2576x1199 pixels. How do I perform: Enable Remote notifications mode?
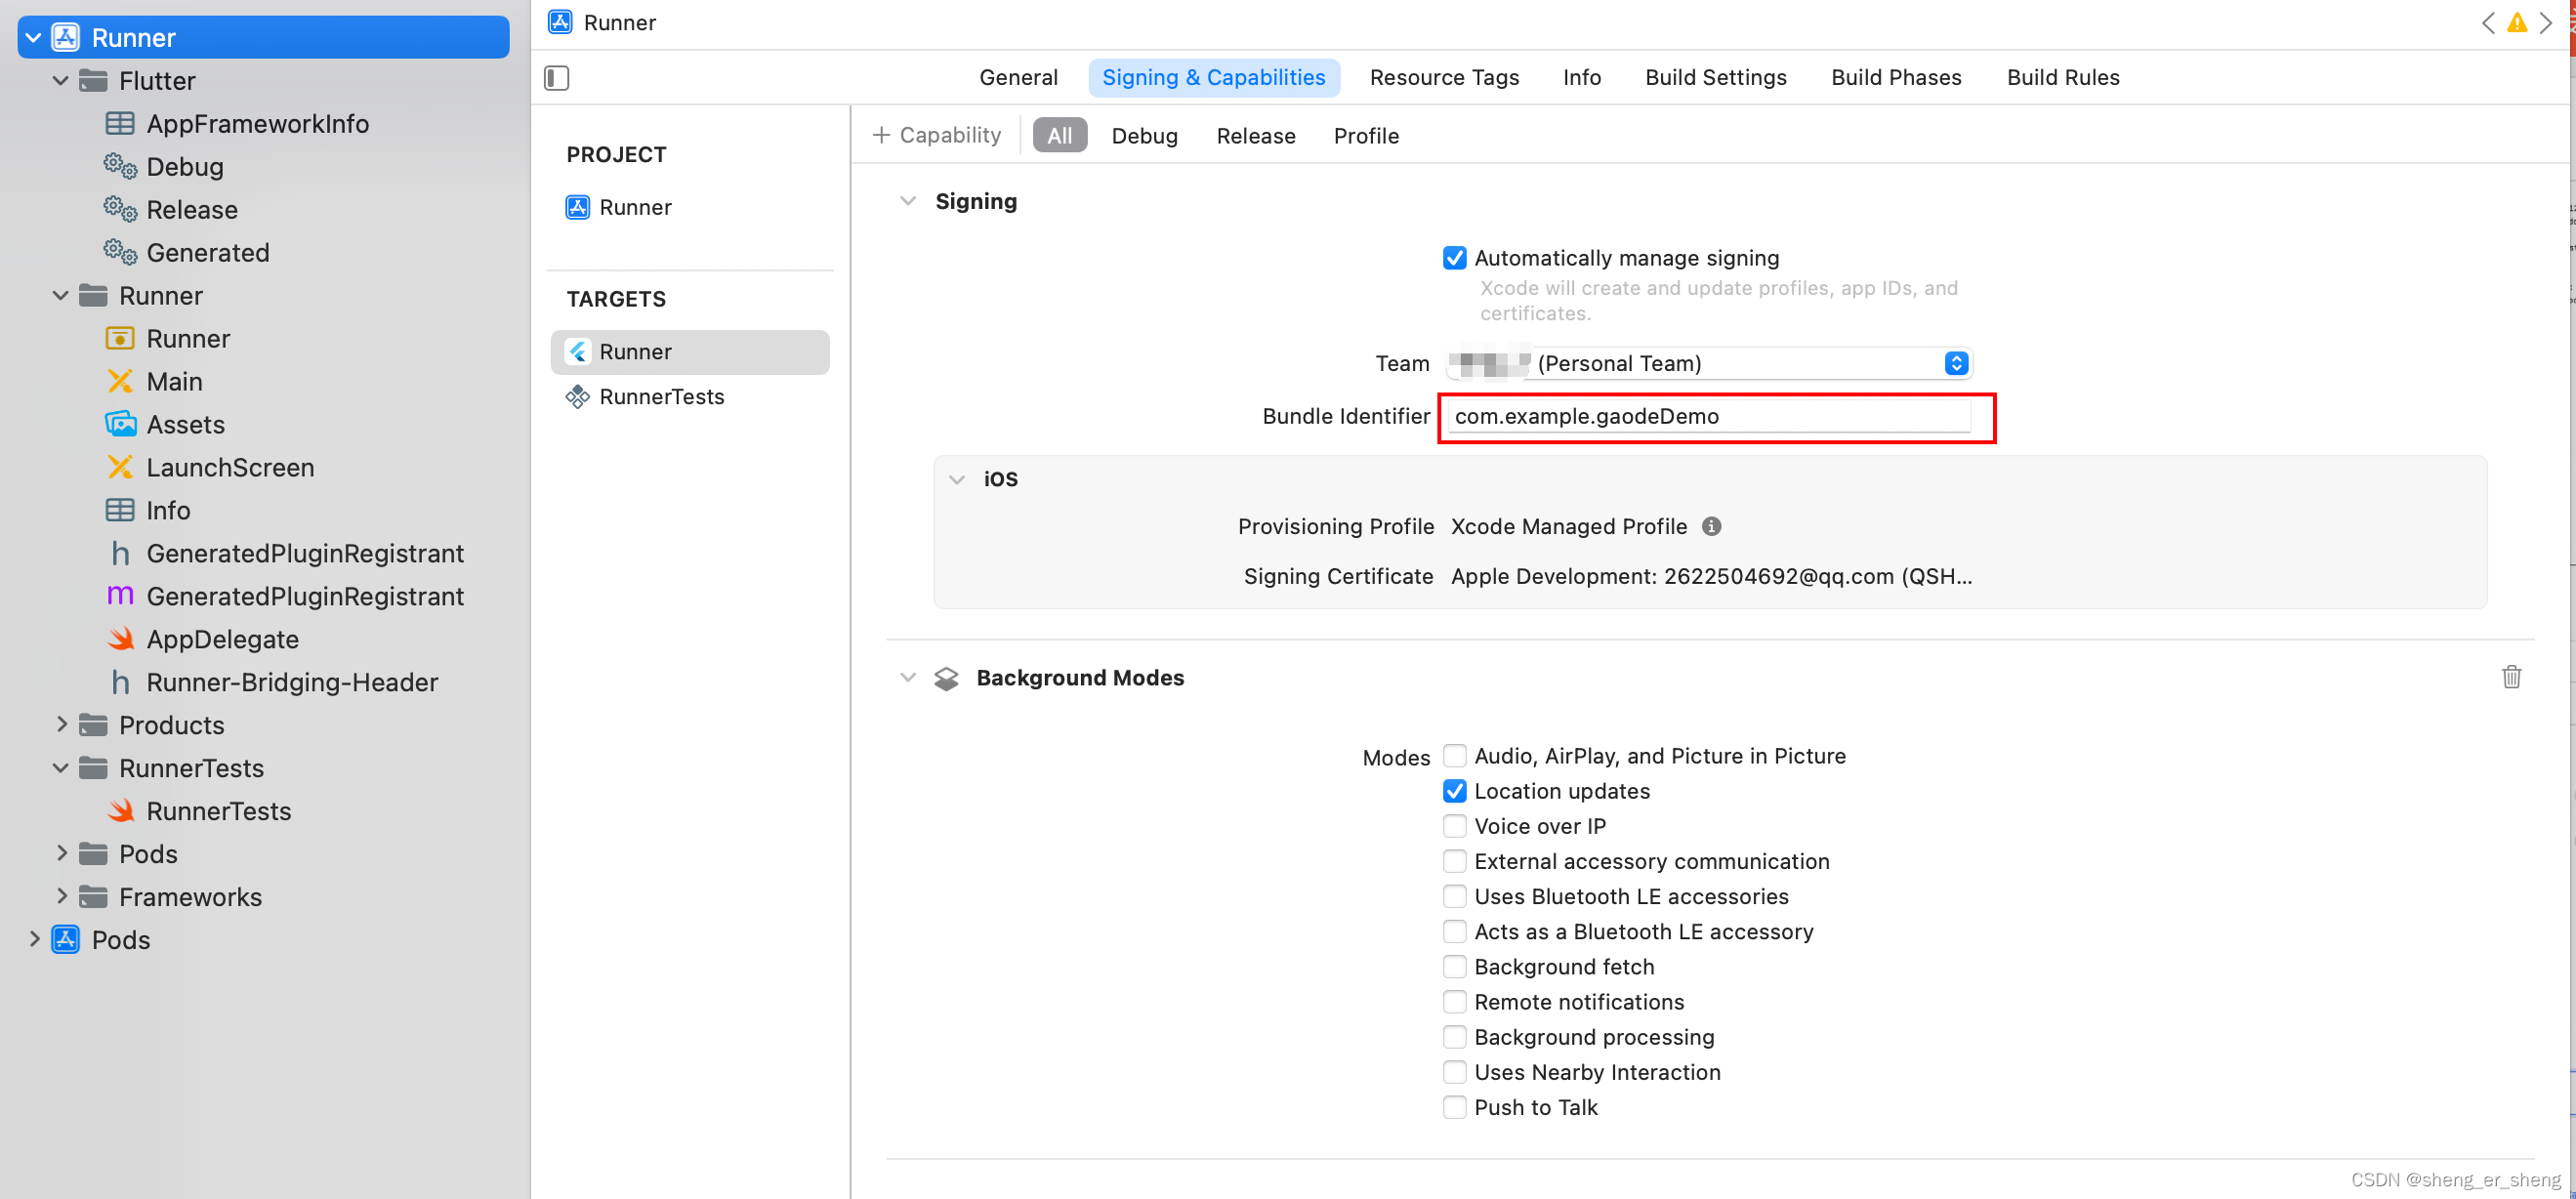point(1454,1002)
